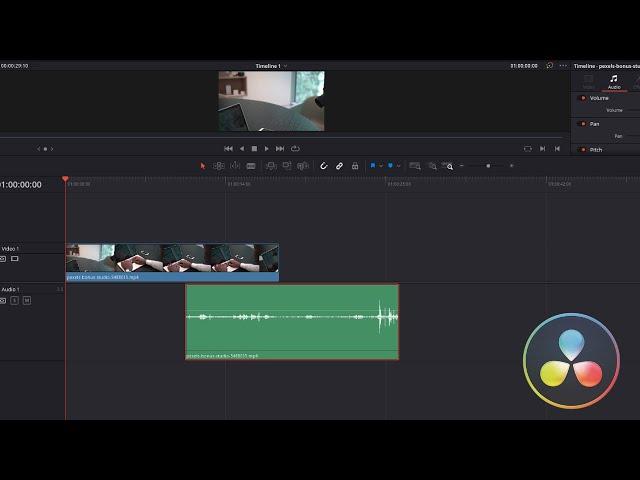
Task: Zoom in timeline with the plus button
Action: point(511,166)
